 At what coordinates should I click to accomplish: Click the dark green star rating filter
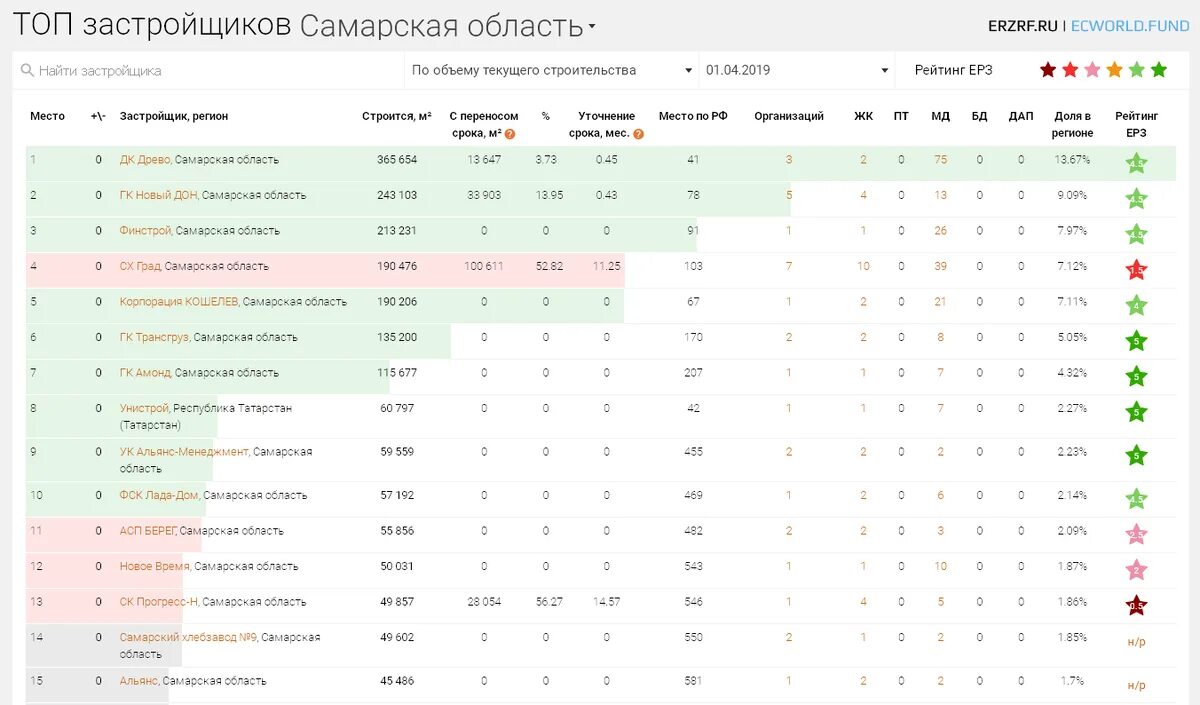(x=1159, y=70)
